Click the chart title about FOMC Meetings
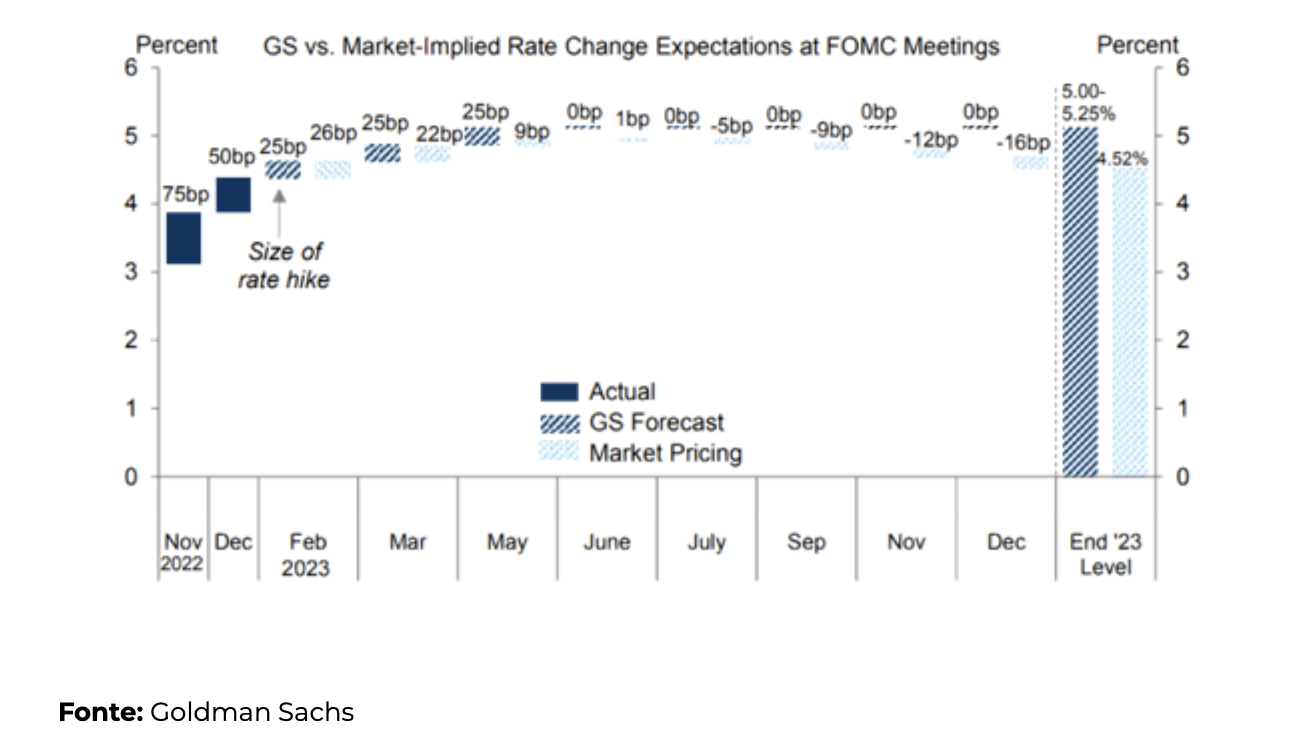 [631, 47]
